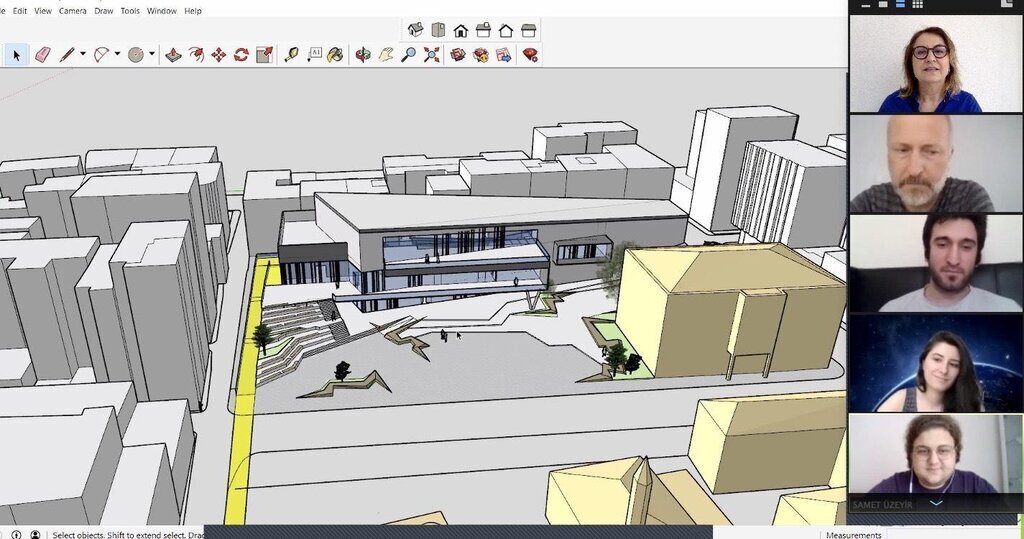Activate the Select arrow tool
Viewport: 1024px width, 539px height.
coord(17,55)
